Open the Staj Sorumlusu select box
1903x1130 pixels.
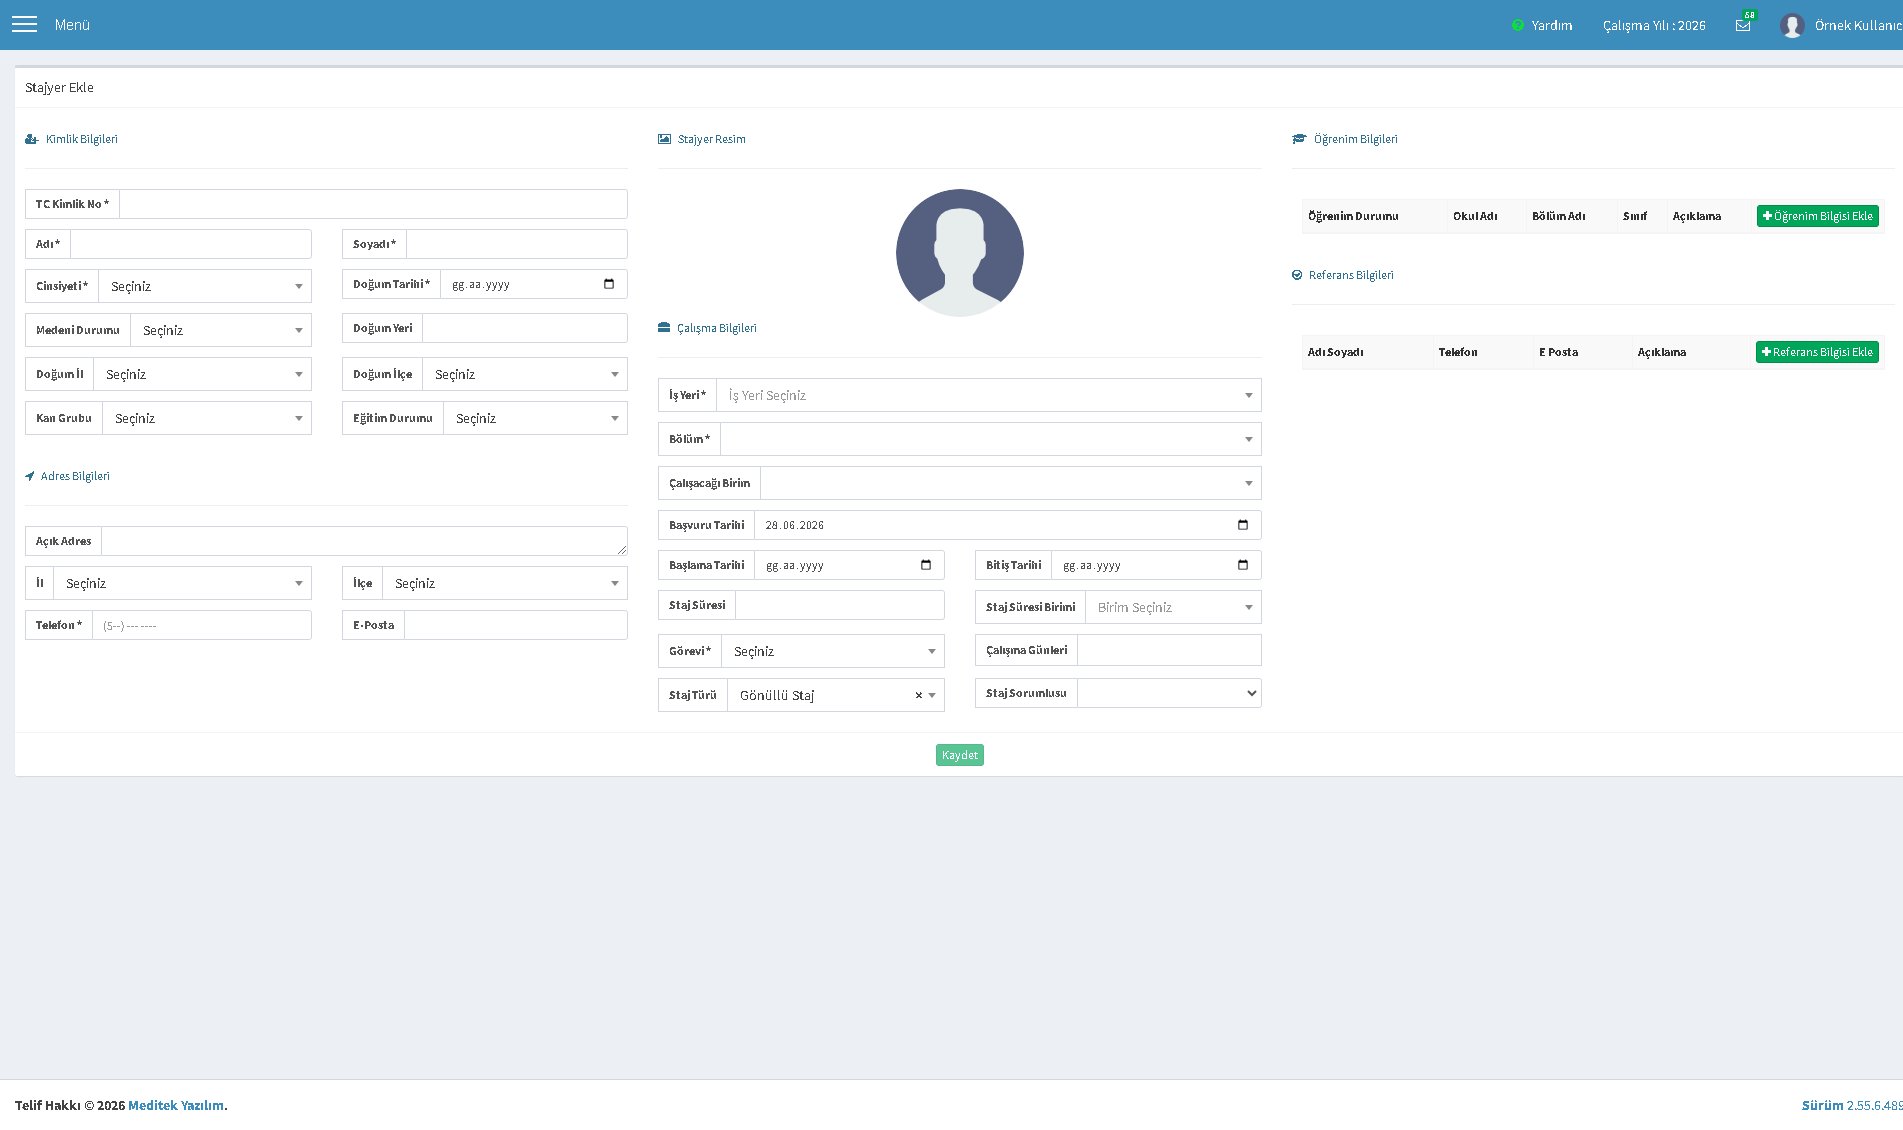pos(1169,693)
